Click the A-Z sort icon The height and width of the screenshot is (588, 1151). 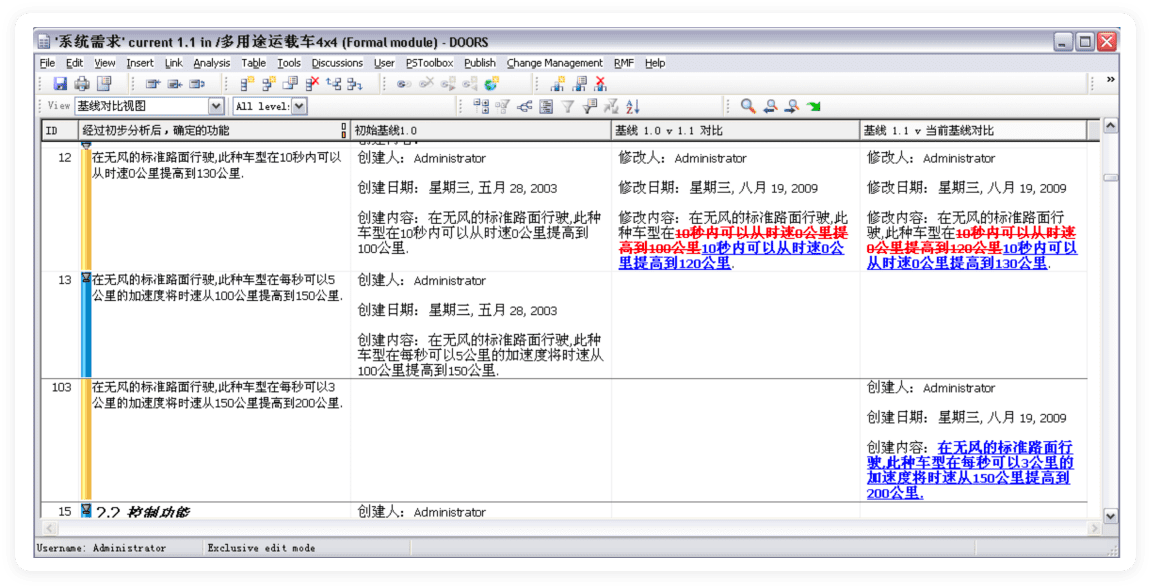[x=633, y=106]
